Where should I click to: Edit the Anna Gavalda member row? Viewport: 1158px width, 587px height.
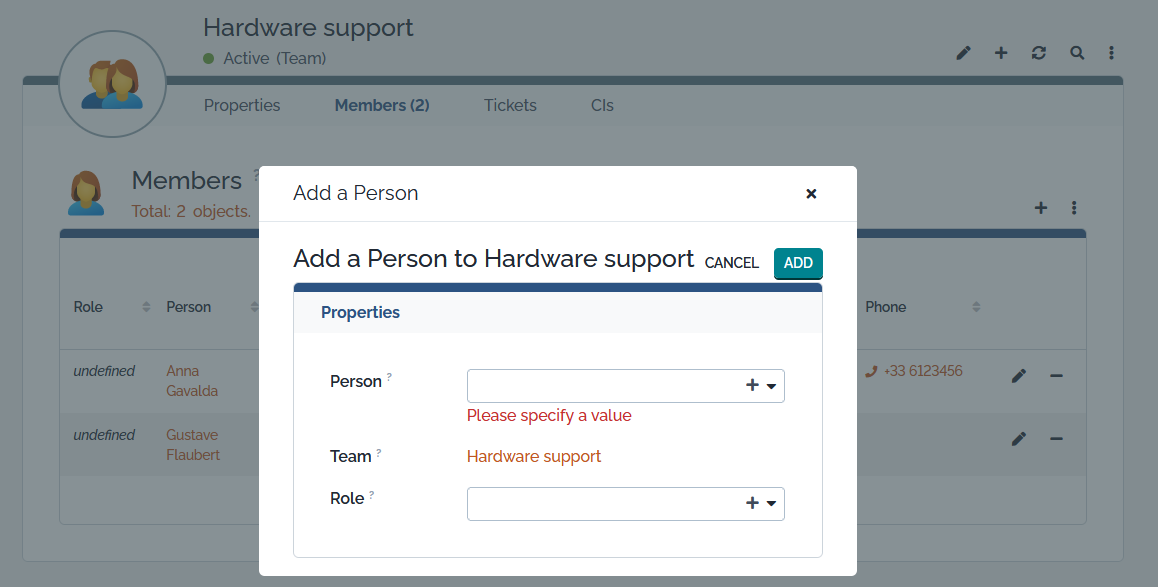[x=1018, y=376]
